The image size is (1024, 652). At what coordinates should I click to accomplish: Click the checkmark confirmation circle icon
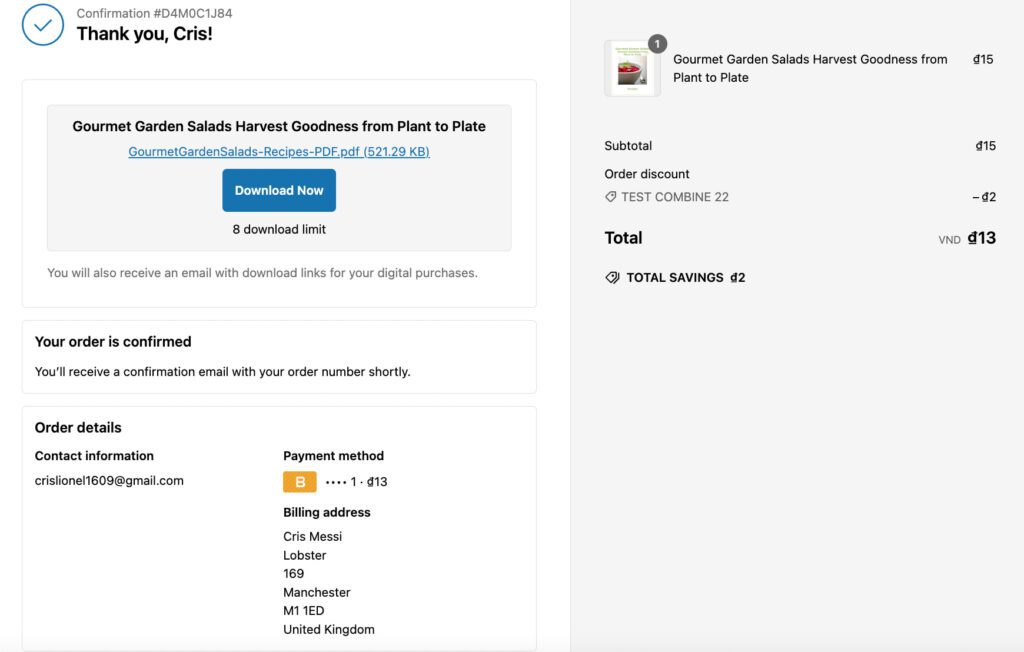click(42, 25)
